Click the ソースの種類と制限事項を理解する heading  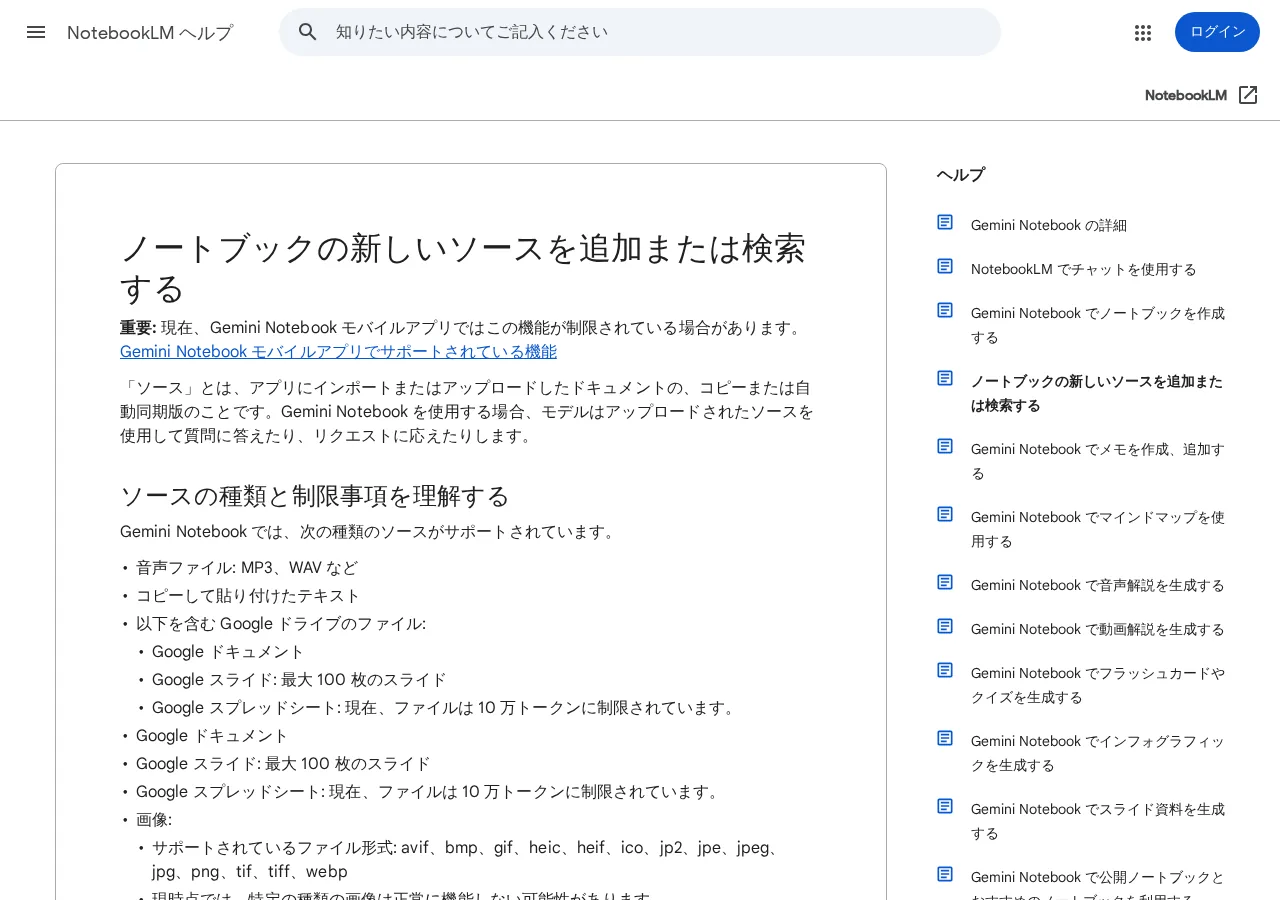[x=315, y=496]
